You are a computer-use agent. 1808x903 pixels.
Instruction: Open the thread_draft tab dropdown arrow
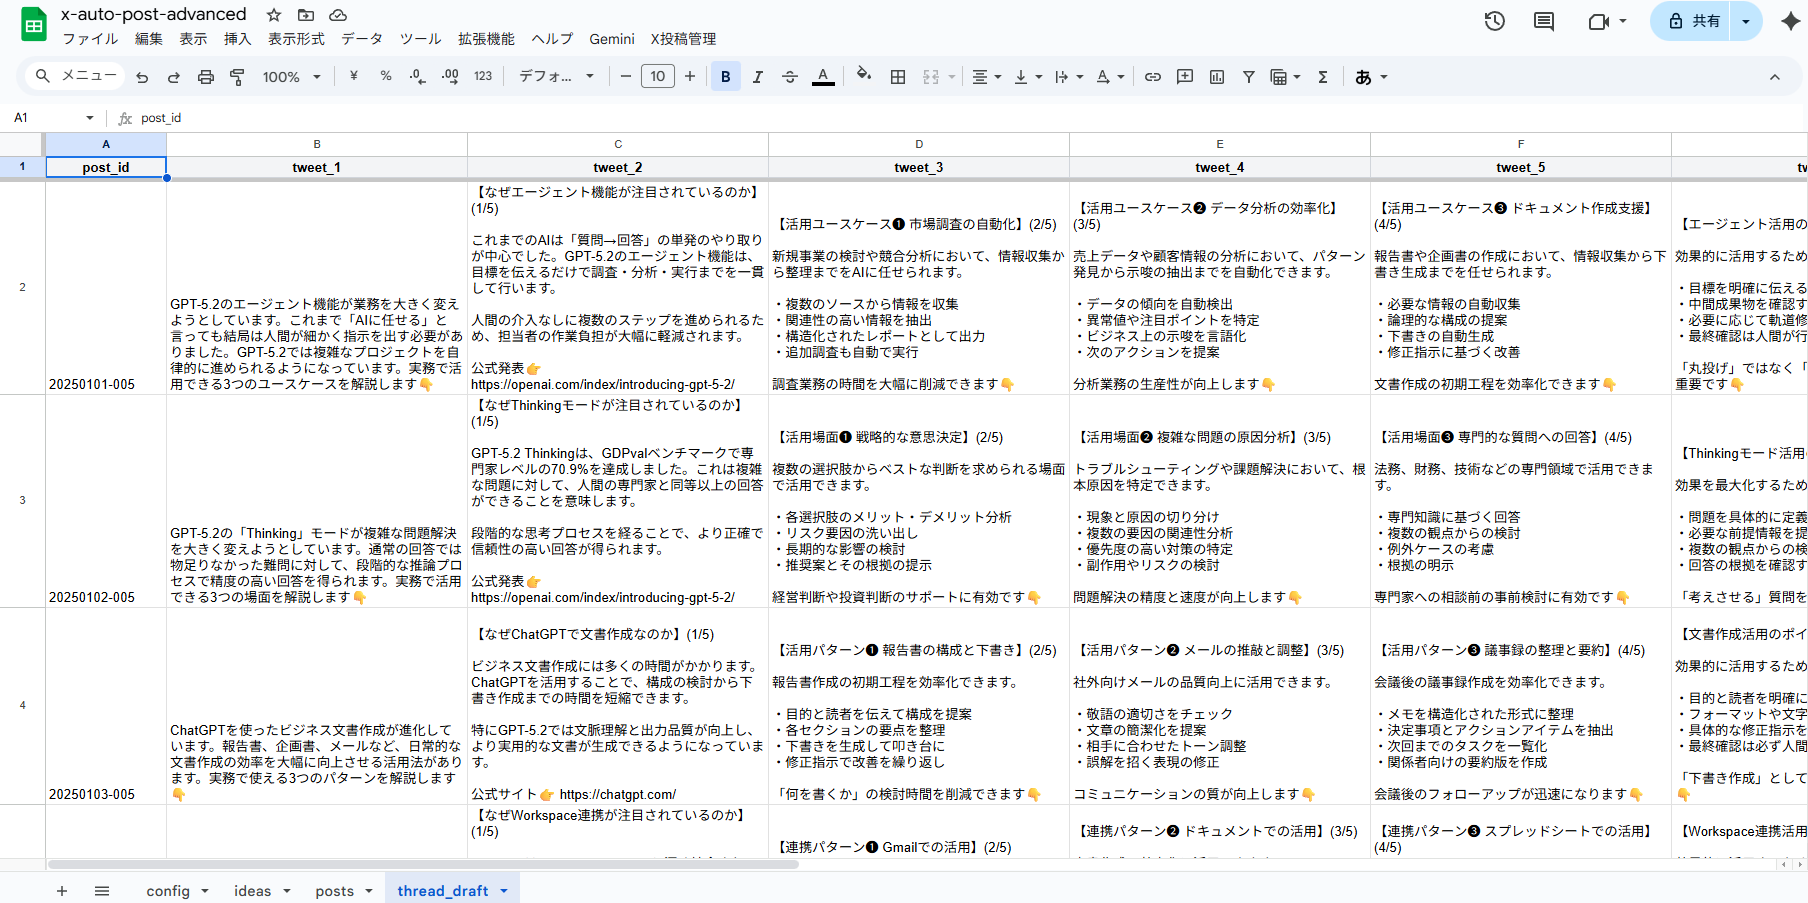pos(504,891)
